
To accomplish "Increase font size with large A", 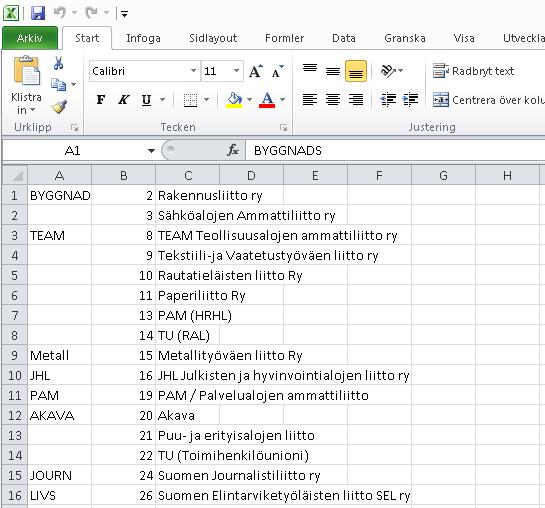I will 256,71.
